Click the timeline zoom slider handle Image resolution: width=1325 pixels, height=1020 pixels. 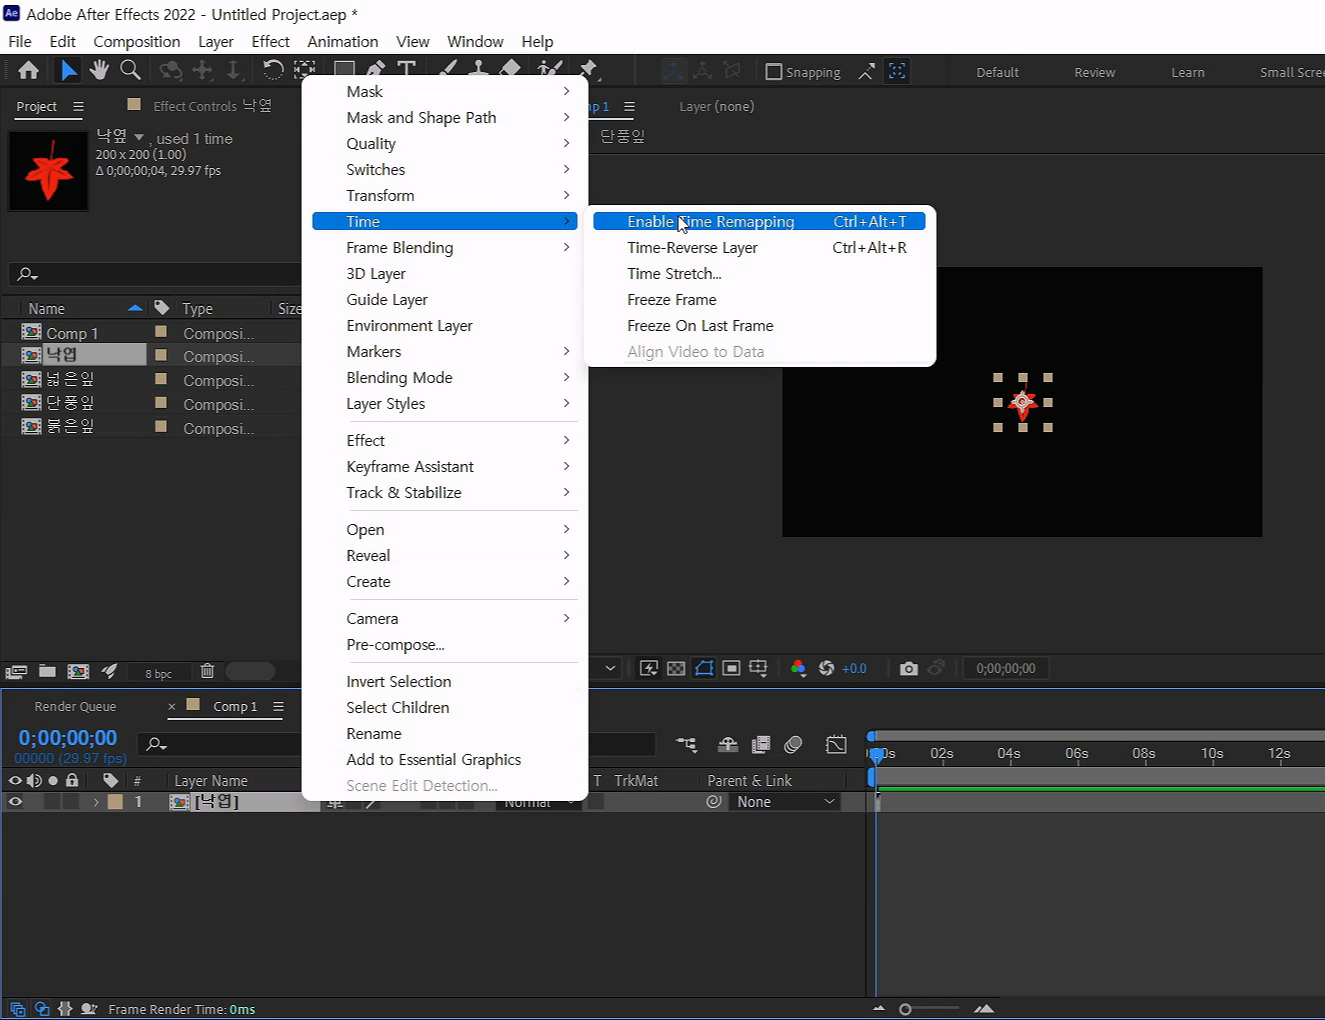(x=905, y=1009)
